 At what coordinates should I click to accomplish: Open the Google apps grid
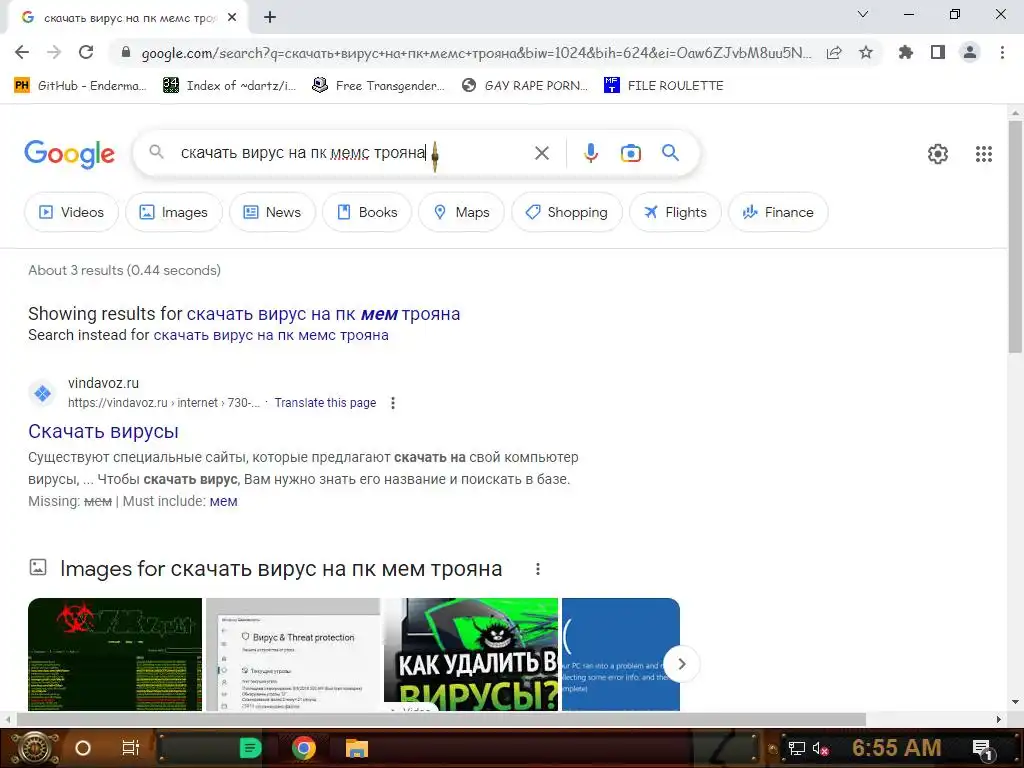tap(984, 153)
